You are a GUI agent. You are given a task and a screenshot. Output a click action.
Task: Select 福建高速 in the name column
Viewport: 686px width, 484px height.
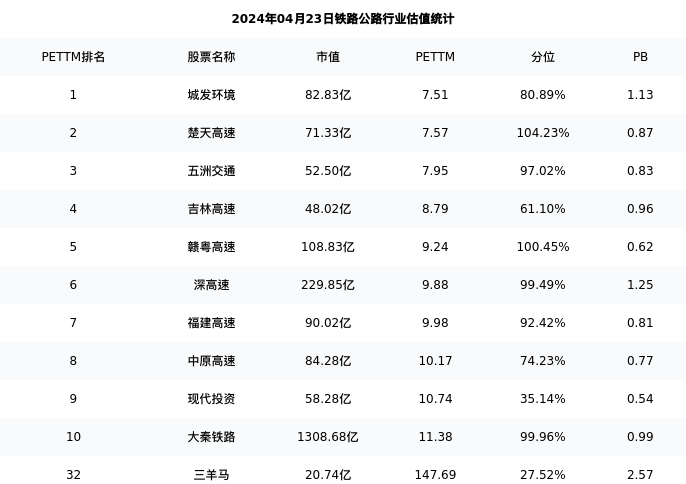[x=211, y=323]
